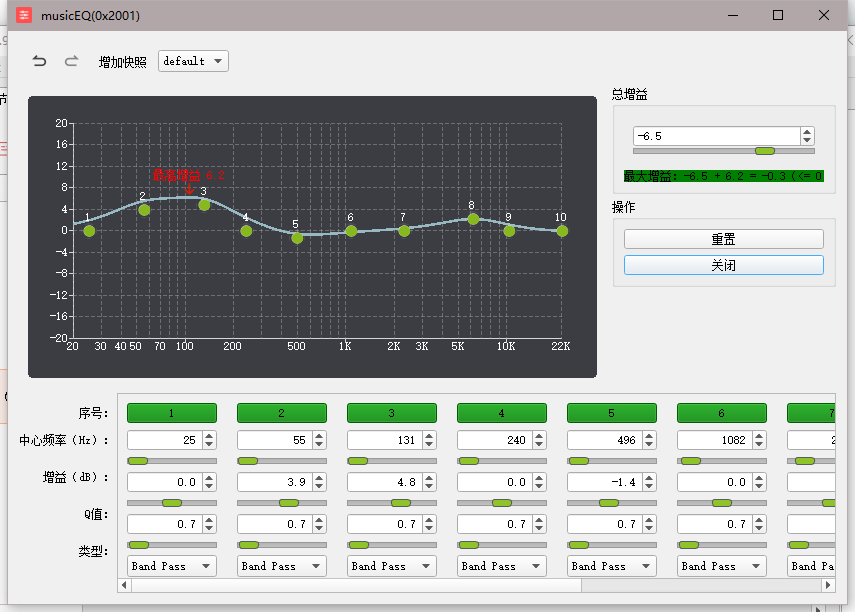Screen dimensions: 855x612
Task: Click the band list scroll left arrow
Action: click(124, 585)
